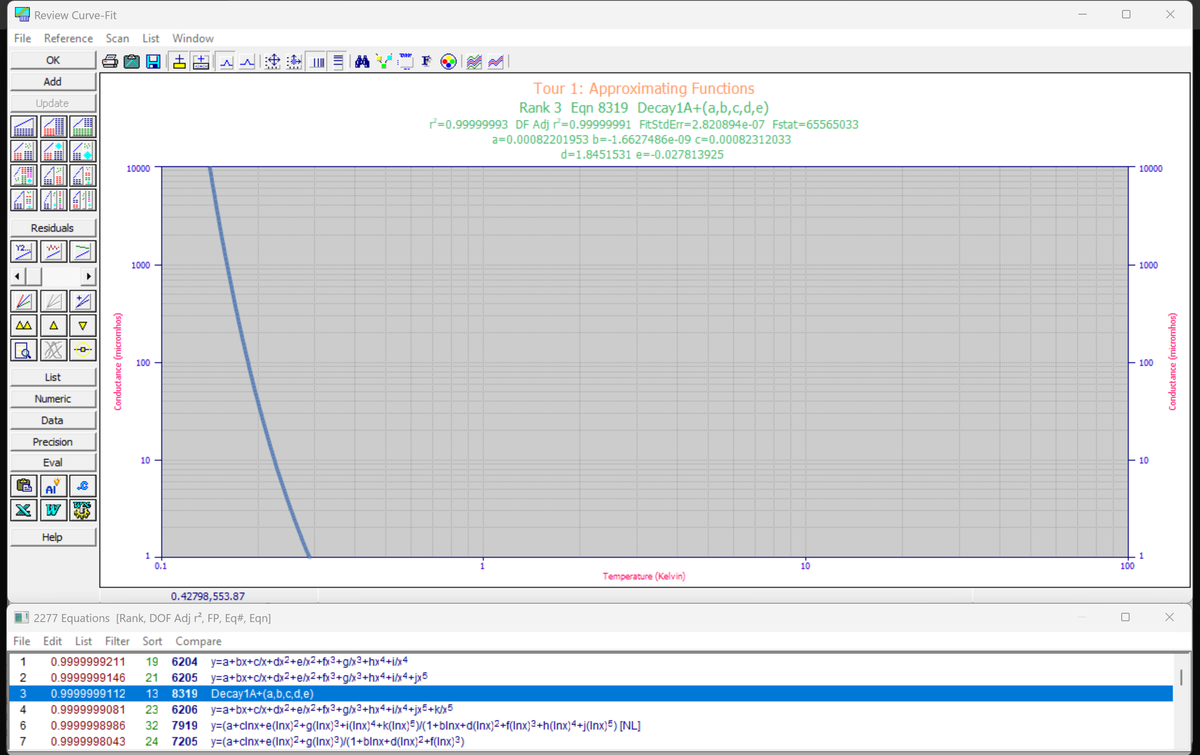Viewport: 1200px width, 755px height.
Task: Click the C code generation icon
Action: pyautogui.click(x=84, y=486)
